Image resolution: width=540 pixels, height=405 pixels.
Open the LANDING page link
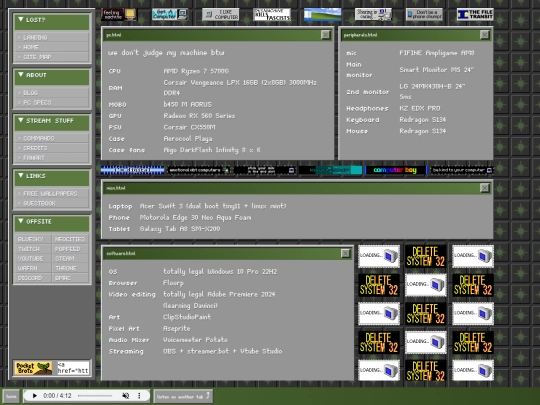[52, 37]
